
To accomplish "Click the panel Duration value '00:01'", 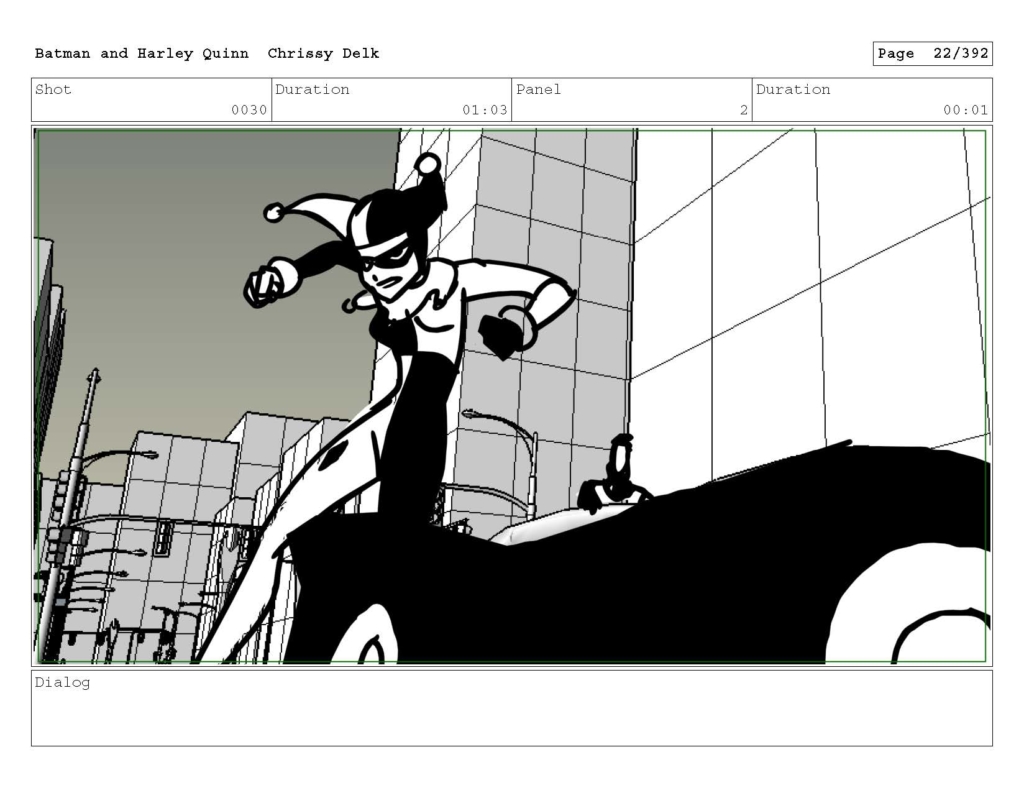I will coord(965,110).
